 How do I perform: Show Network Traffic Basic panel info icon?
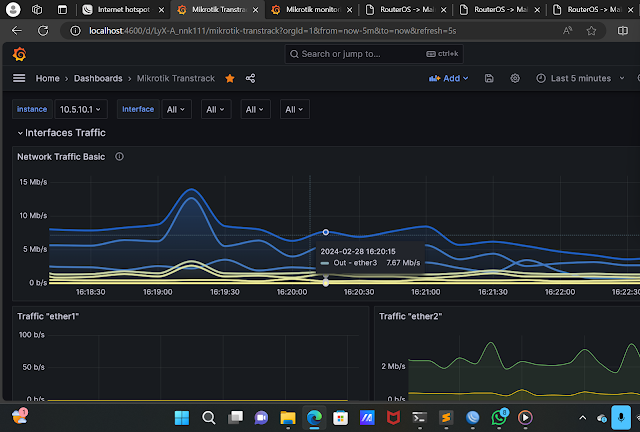(x=119, y=156)
